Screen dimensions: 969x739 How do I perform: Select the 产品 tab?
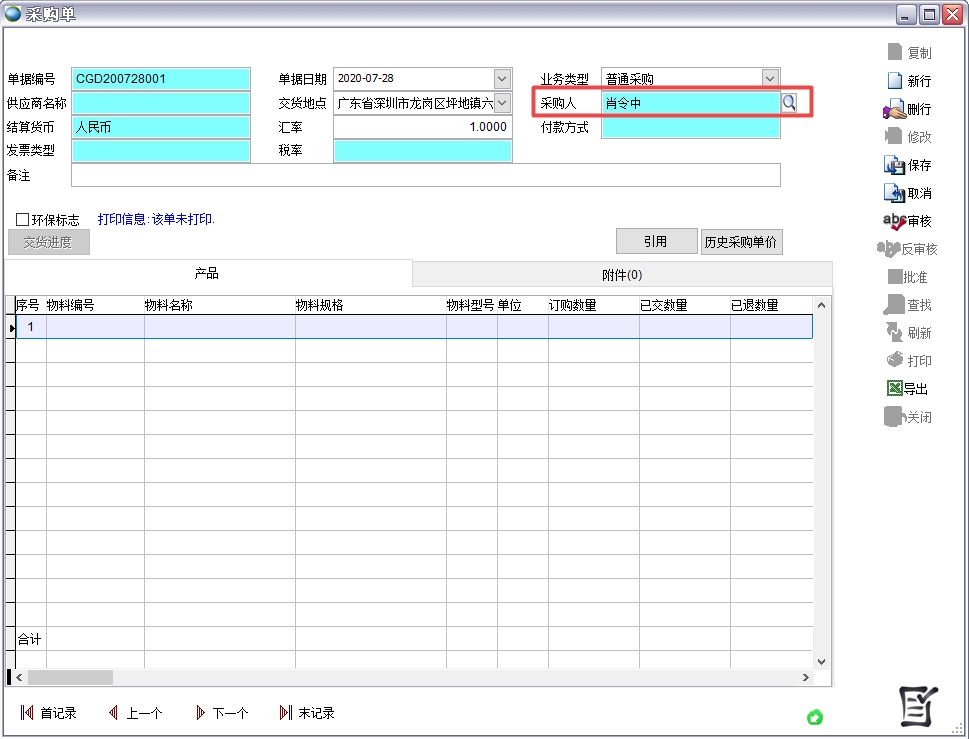207,274
